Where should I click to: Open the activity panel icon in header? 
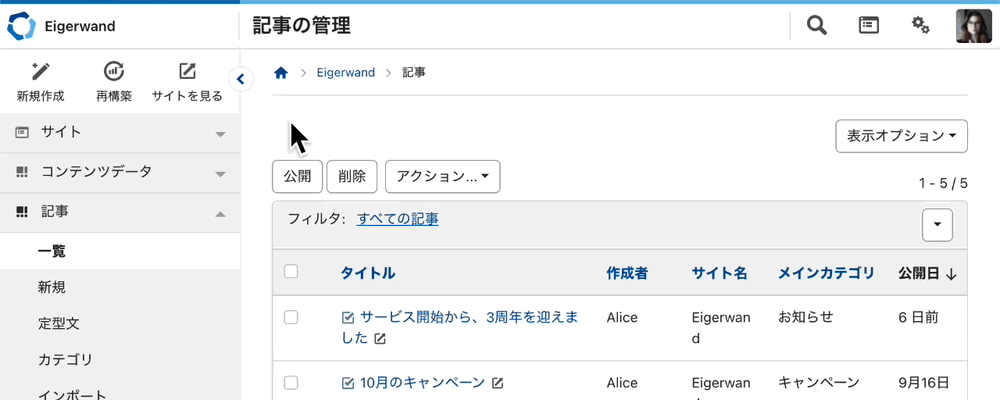click(x=869, y=26)
